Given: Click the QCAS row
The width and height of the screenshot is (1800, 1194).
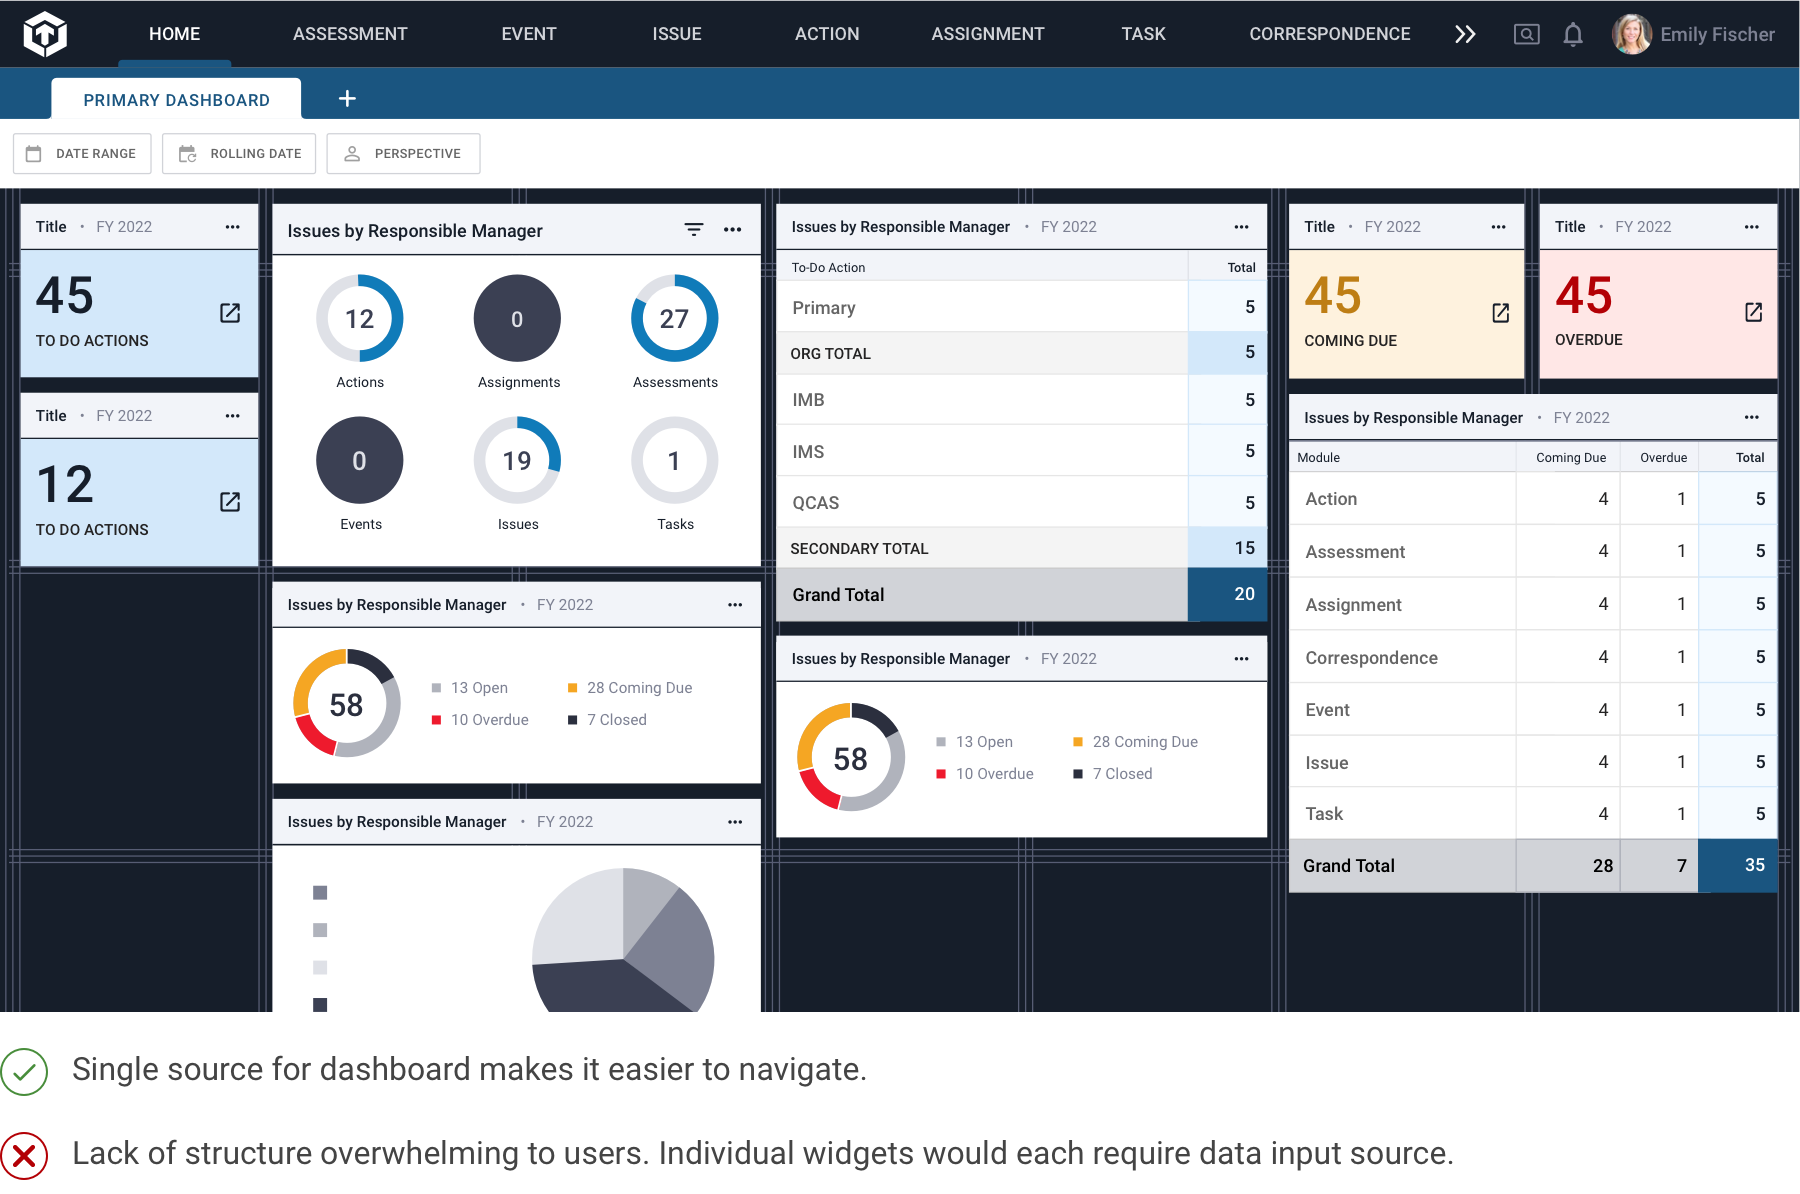Looking at the screenshot, I should 1022,502.
